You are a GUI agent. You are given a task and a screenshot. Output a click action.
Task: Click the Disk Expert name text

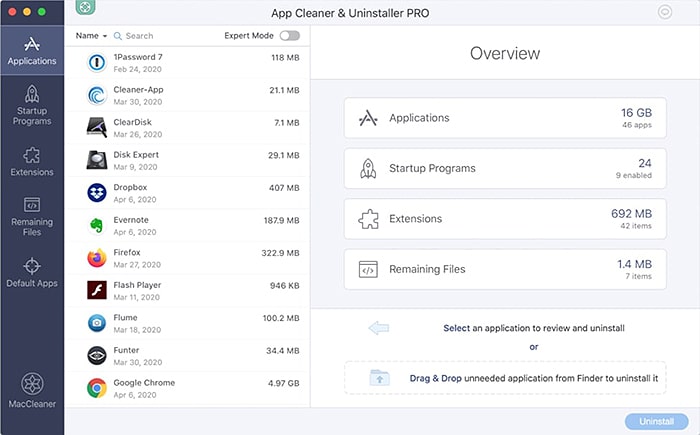point(136,155)
